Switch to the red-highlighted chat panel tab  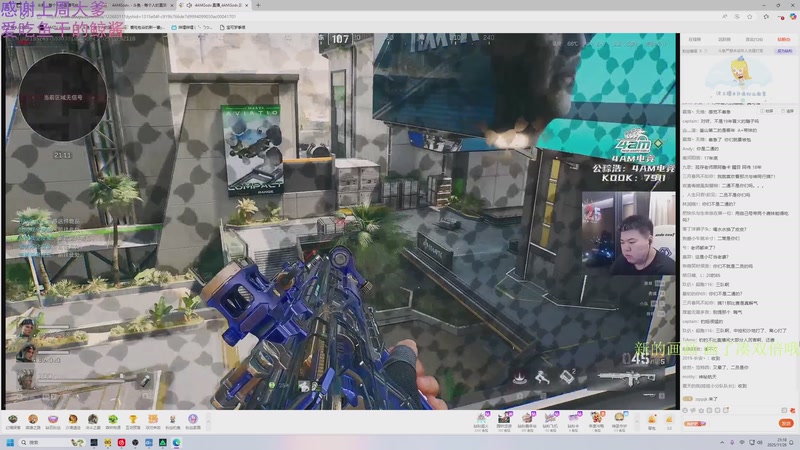[x=784, y=39]
